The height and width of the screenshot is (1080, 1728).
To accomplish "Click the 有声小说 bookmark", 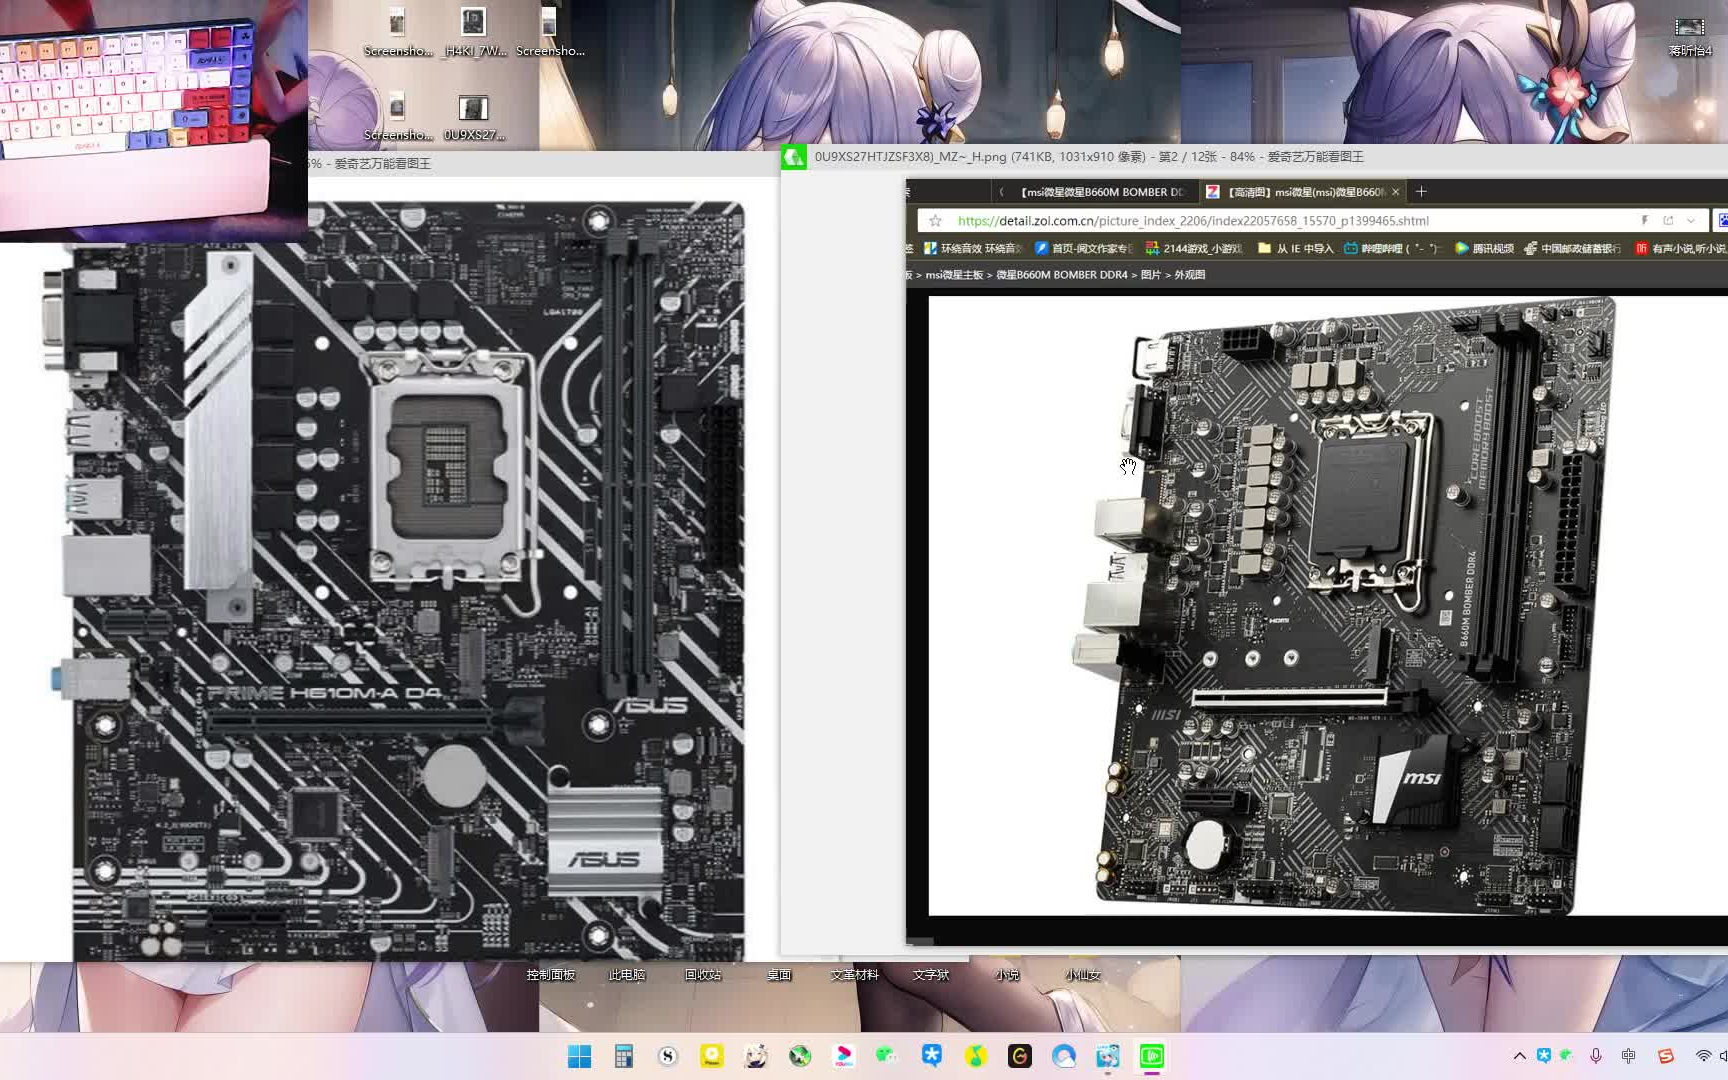I will coord(1680,248).
